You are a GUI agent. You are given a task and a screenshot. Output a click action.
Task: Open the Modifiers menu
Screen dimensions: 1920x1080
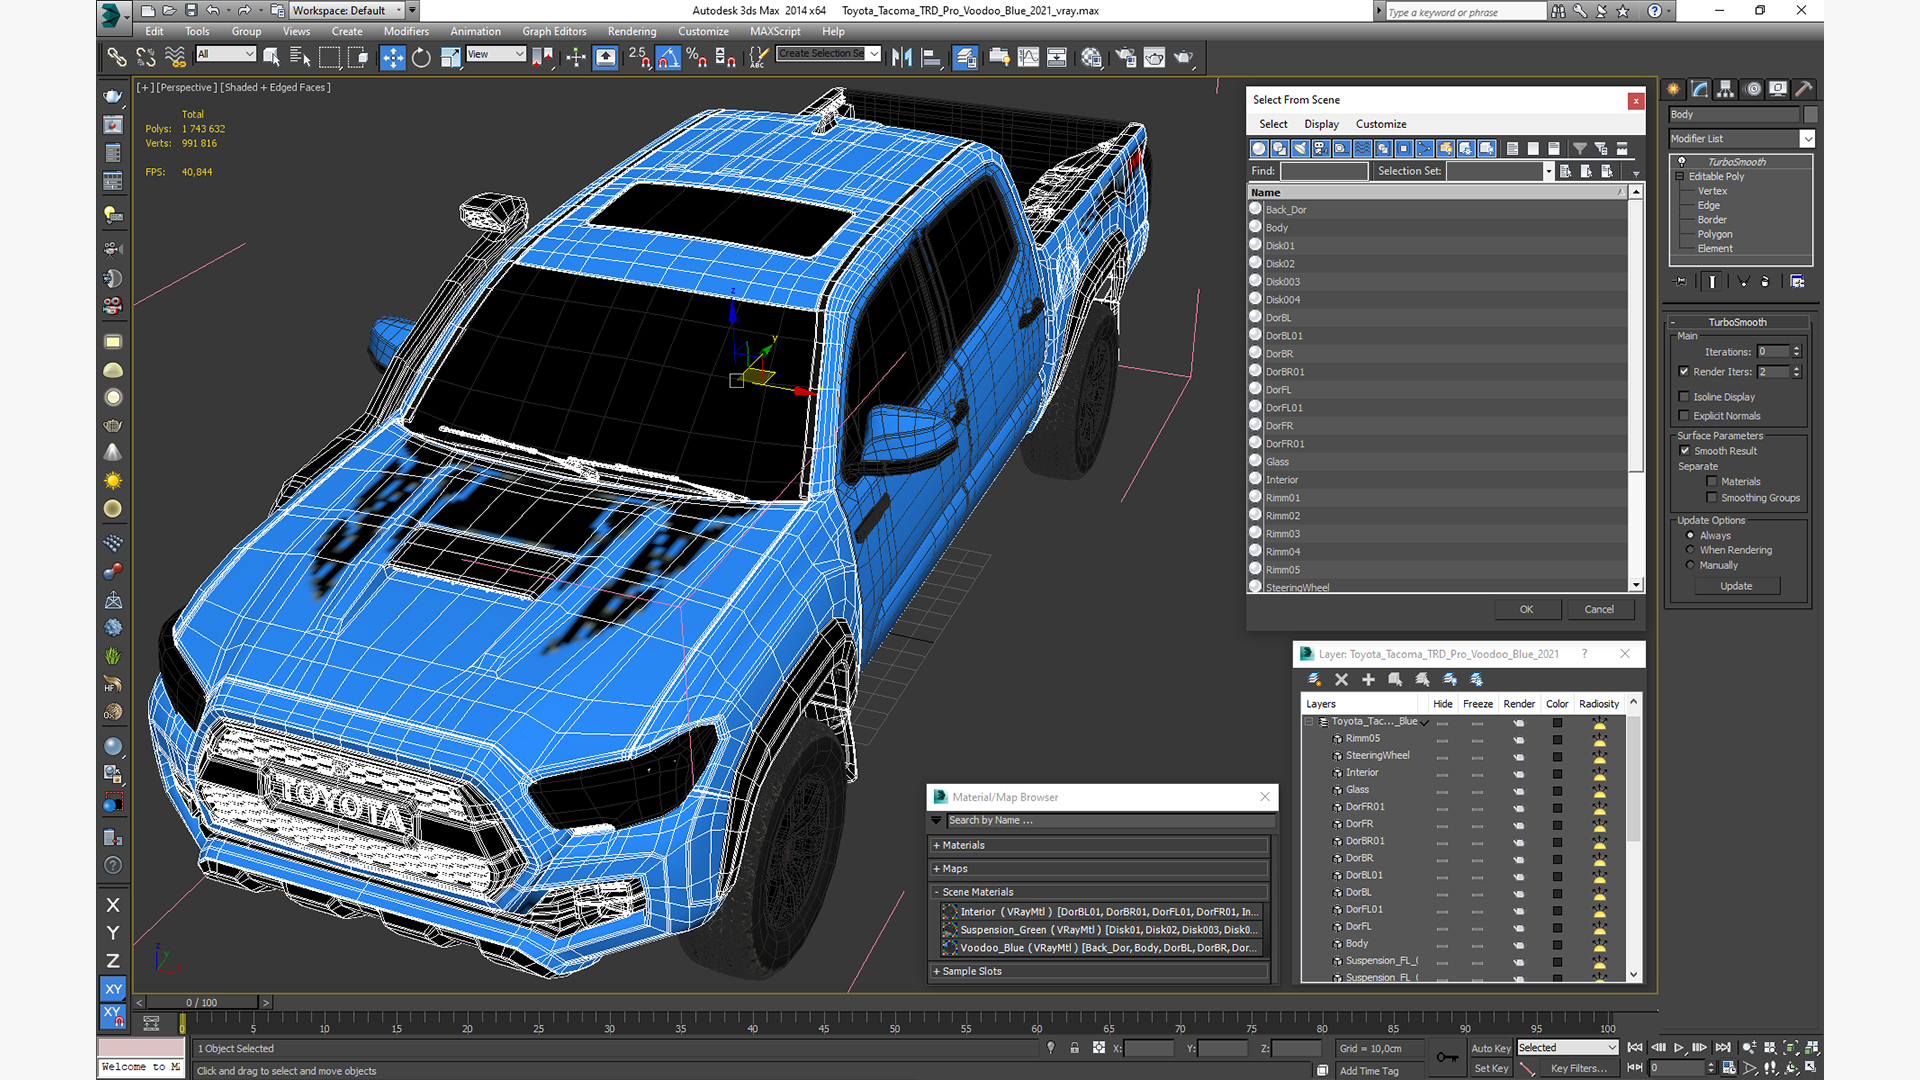[406, 31]
